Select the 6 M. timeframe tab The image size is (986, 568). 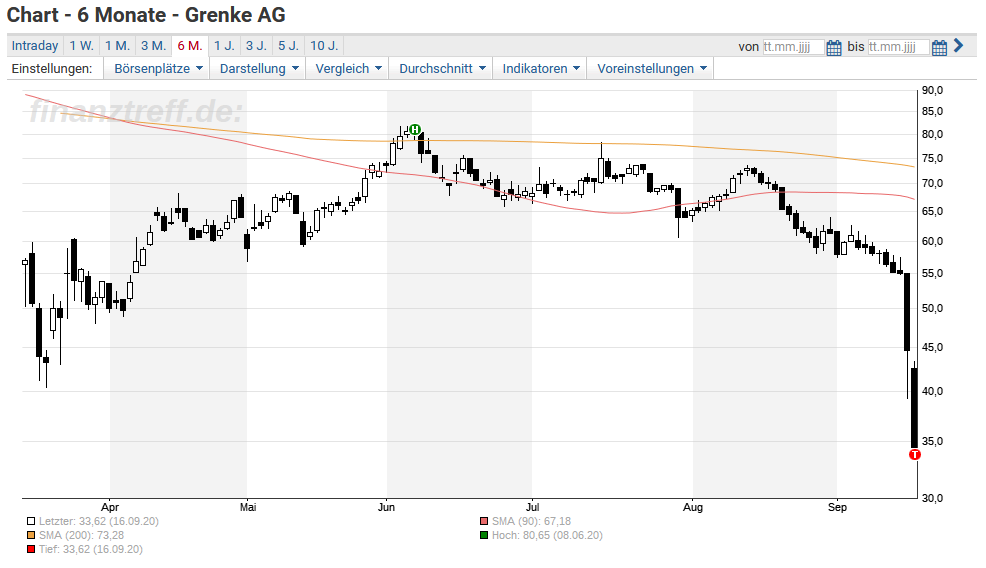pyautogui.click(x=190, y=46)
